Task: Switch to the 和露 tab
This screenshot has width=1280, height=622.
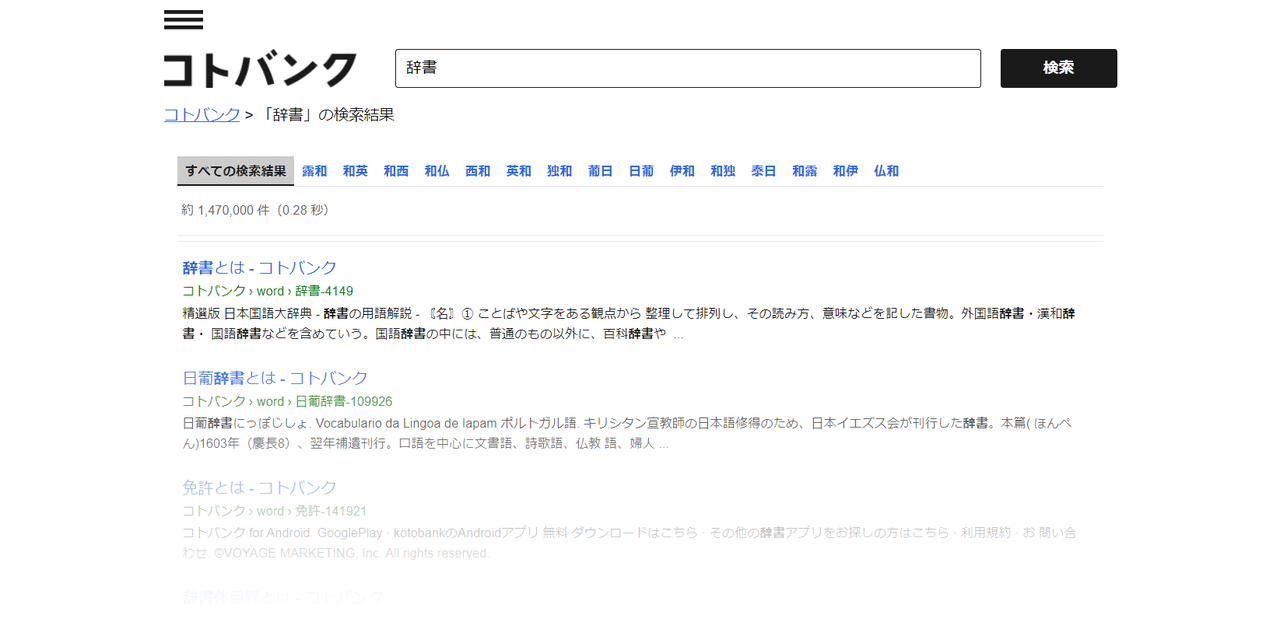Action: coord(805,171)
